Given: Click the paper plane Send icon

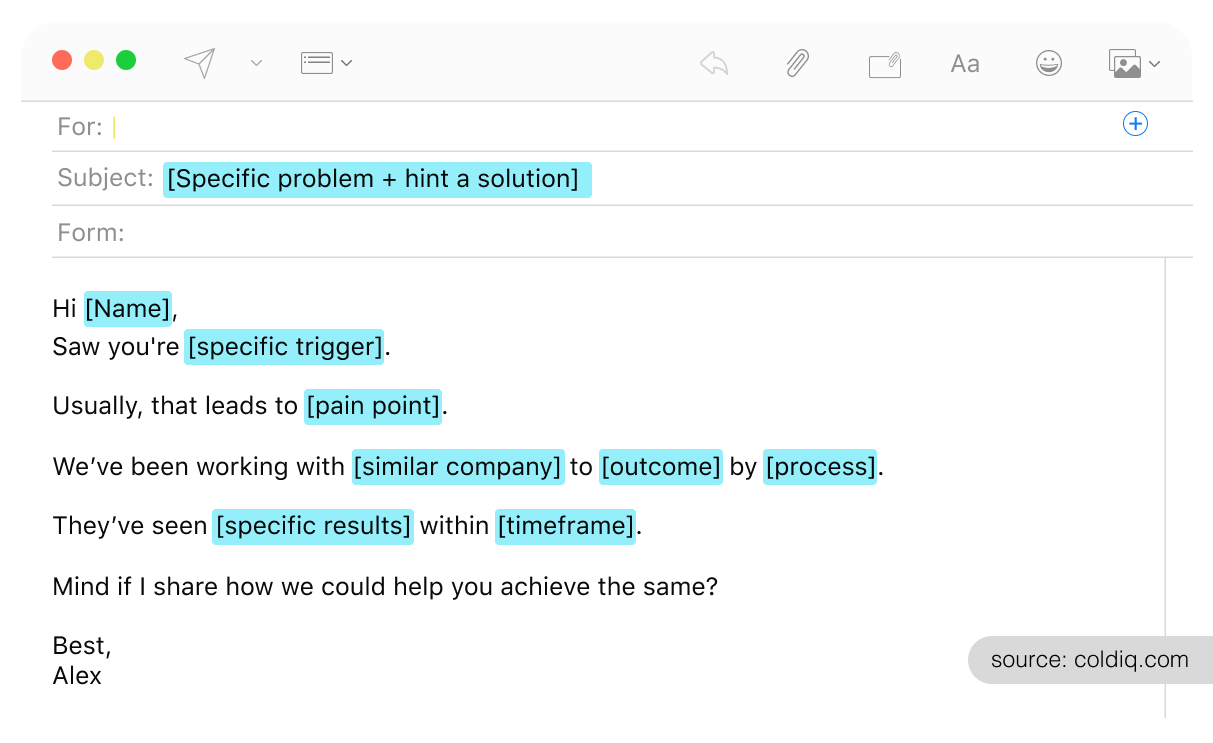Looking at the screenshot, I should [x=200, y=63].
